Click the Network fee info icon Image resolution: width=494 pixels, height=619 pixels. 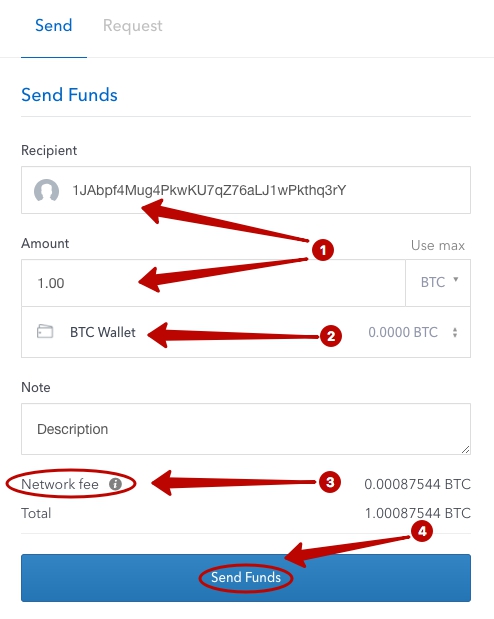[115, 484]
